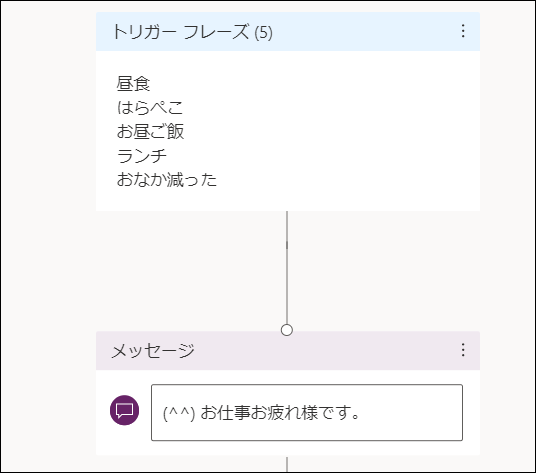The image size is (536, 473).
Task: Click the (5) phrase count label
Action: tap(263, 33)
